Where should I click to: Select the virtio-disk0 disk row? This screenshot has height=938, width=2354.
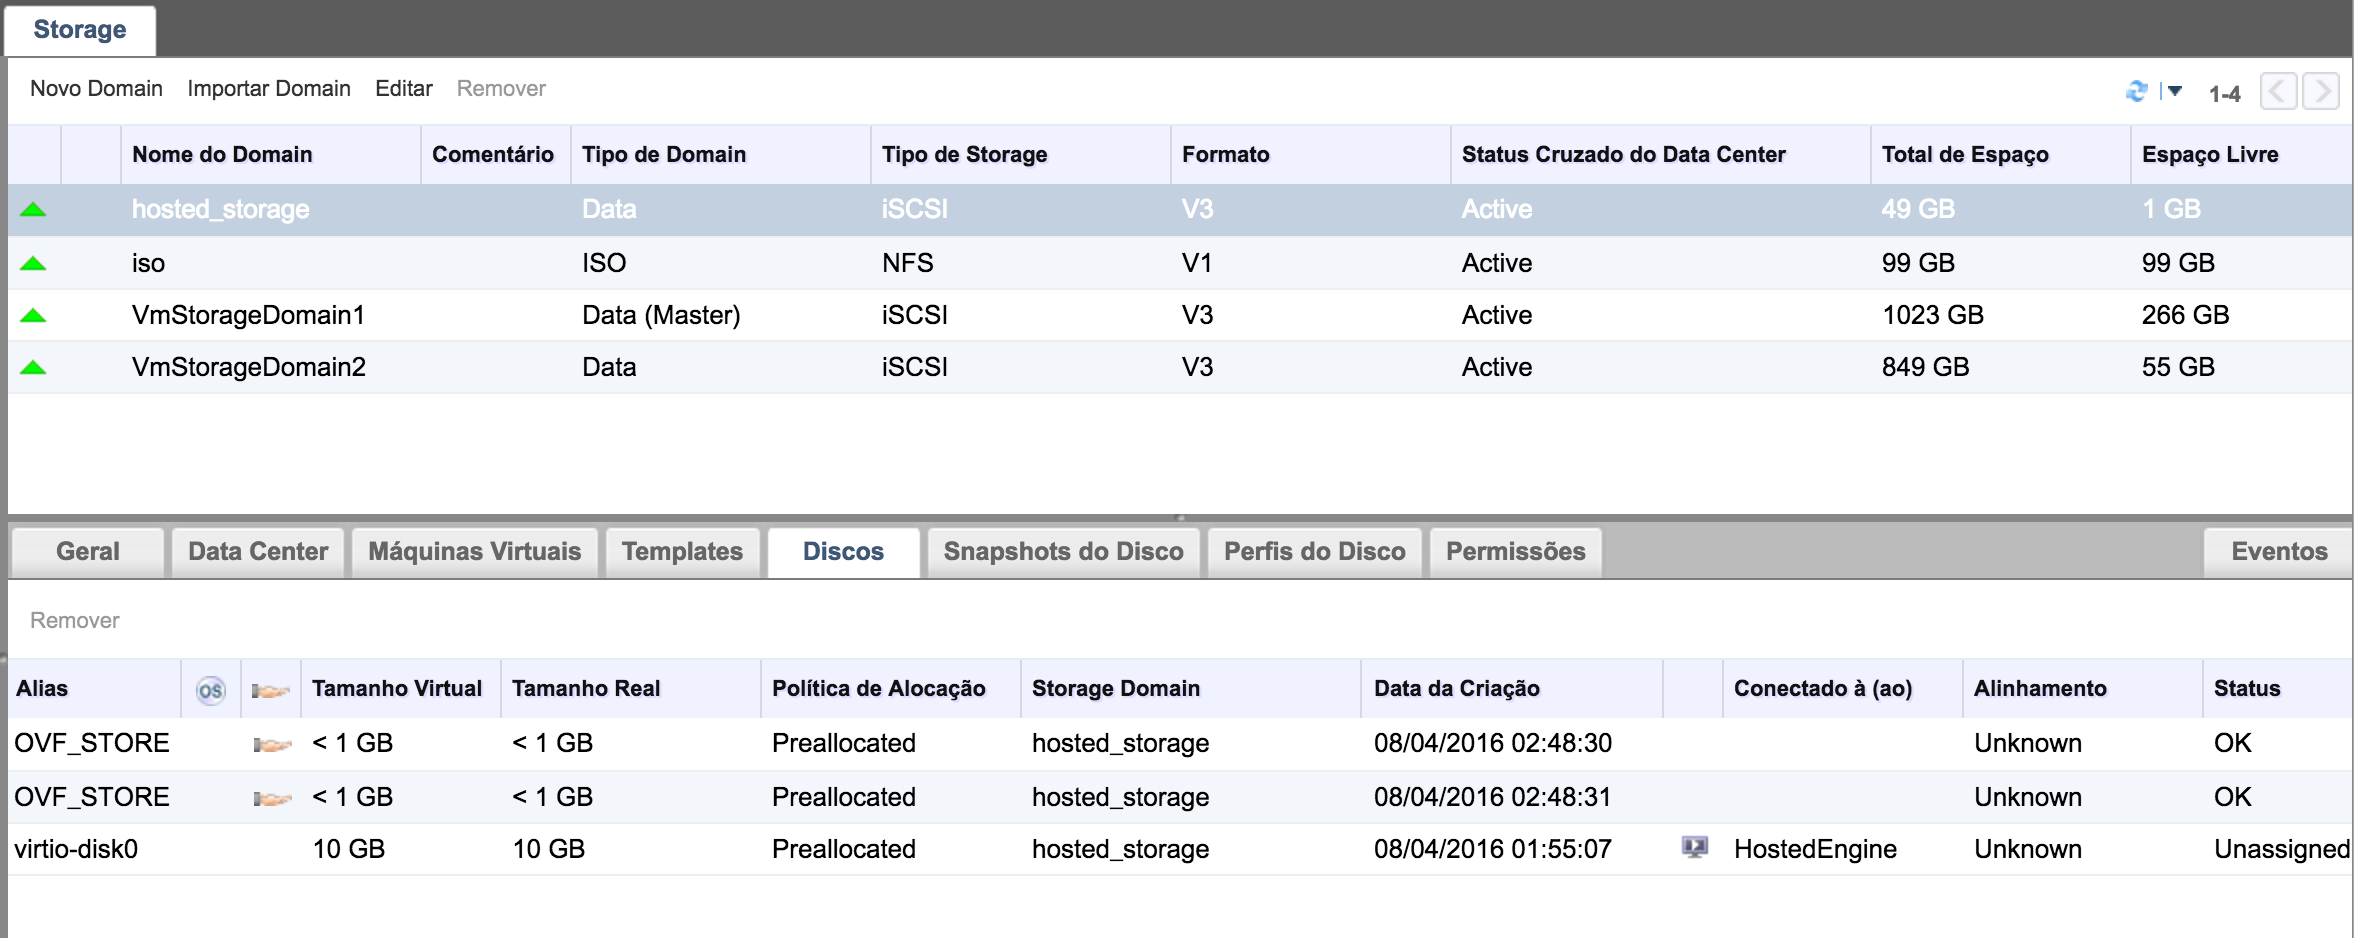pyautogui.click(x=76, y=849)
